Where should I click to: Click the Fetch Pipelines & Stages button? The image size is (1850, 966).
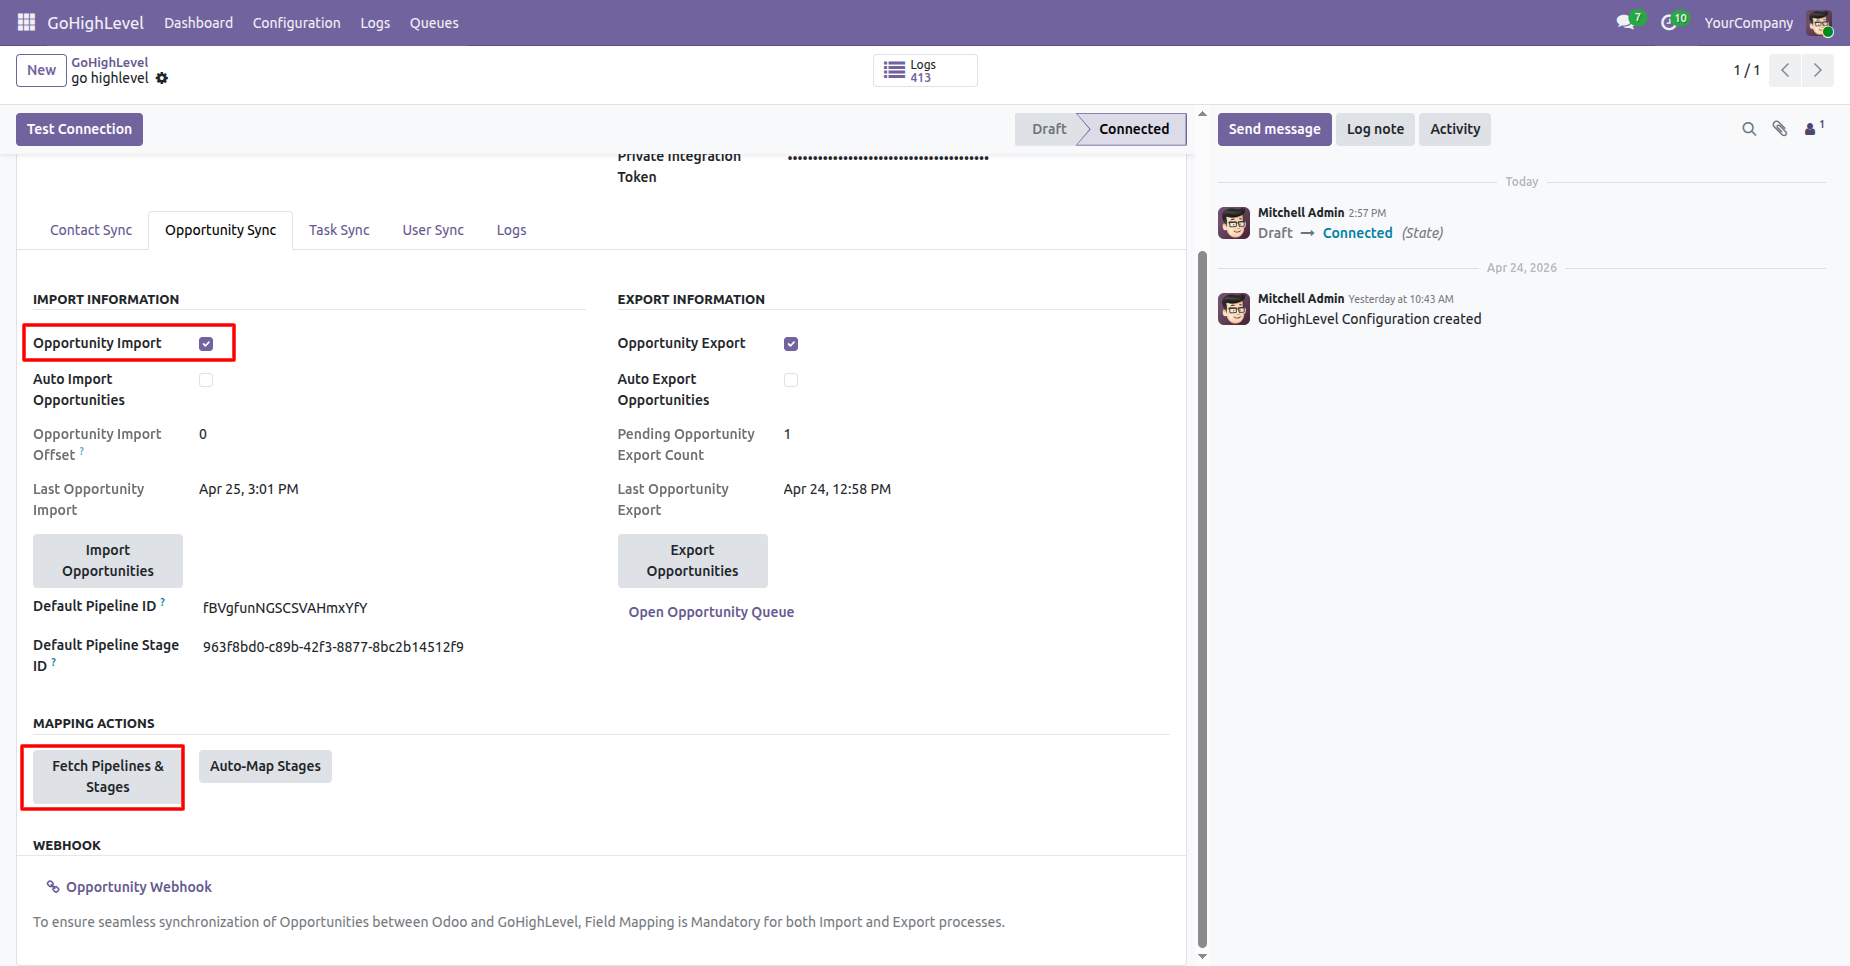coord(108,777)
